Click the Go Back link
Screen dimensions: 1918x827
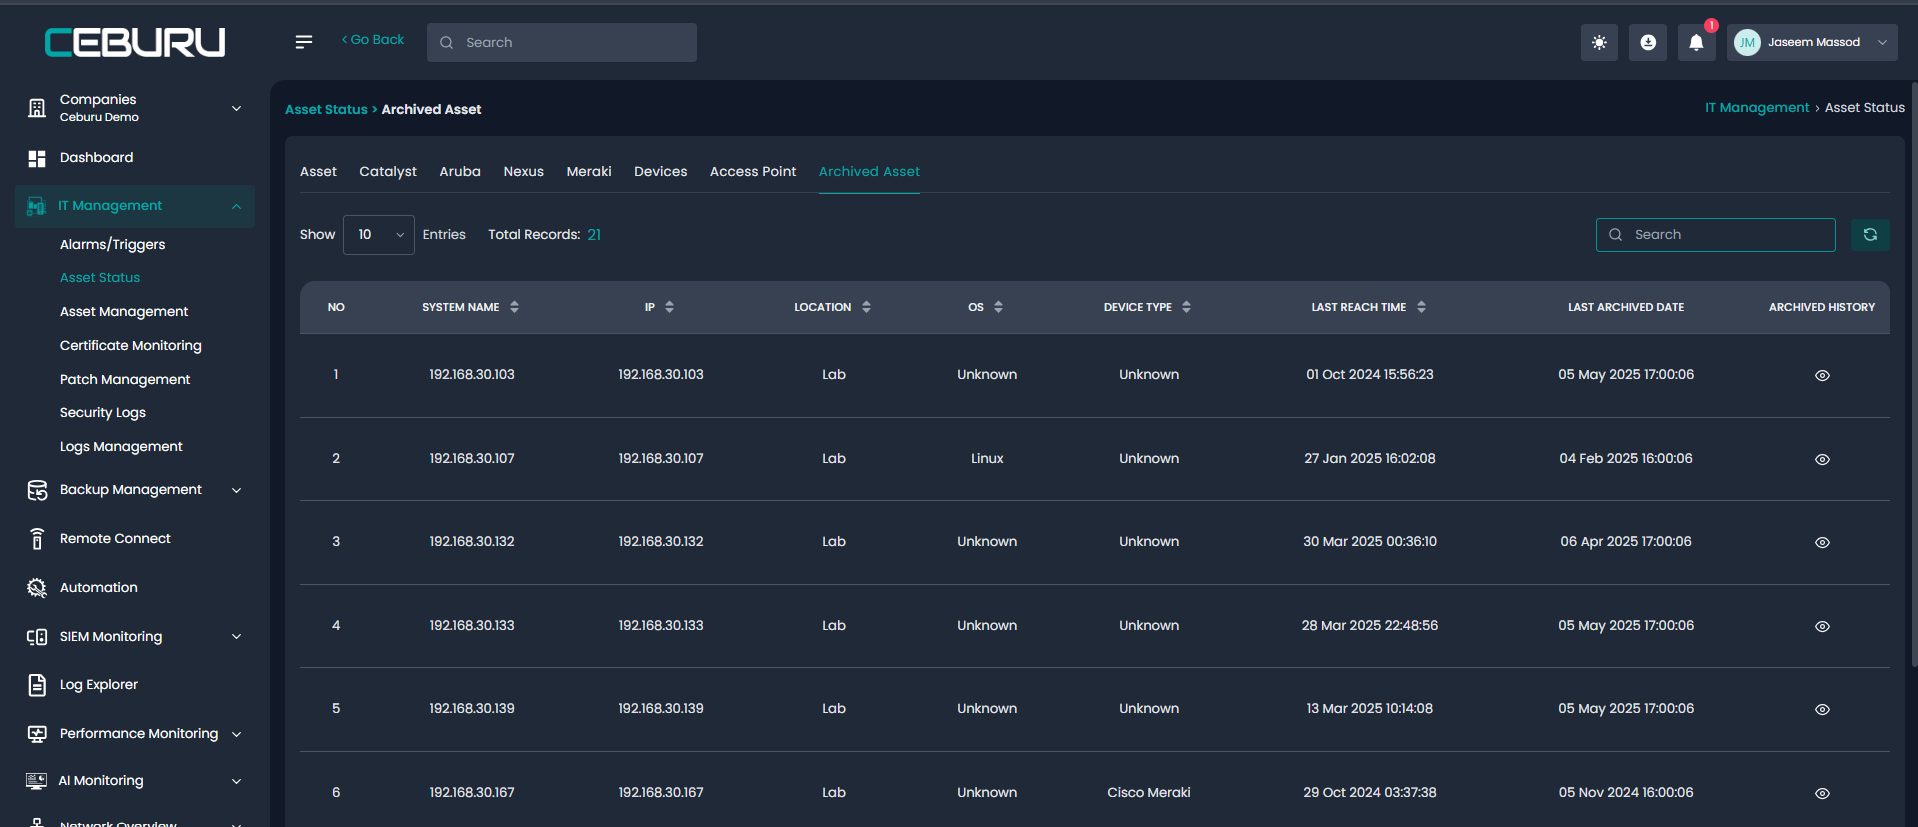373,40
